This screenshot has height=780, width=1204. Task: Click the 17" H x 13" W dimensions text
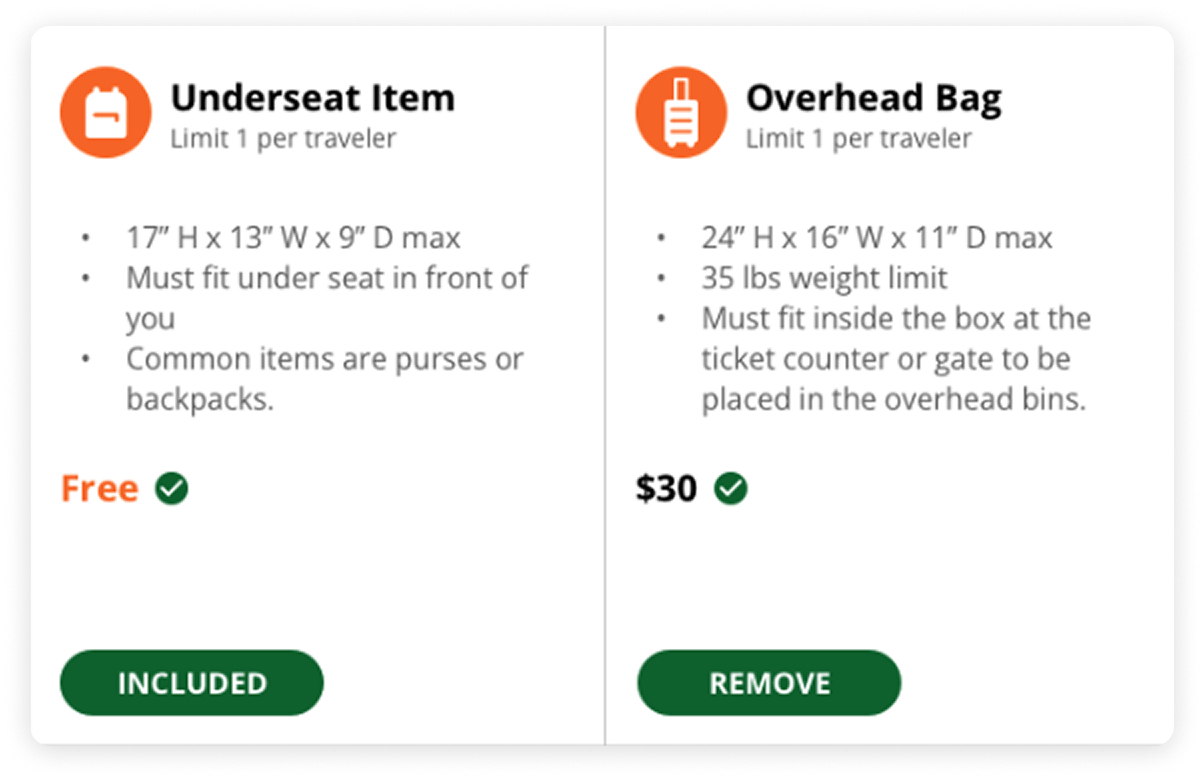[293, 239]
